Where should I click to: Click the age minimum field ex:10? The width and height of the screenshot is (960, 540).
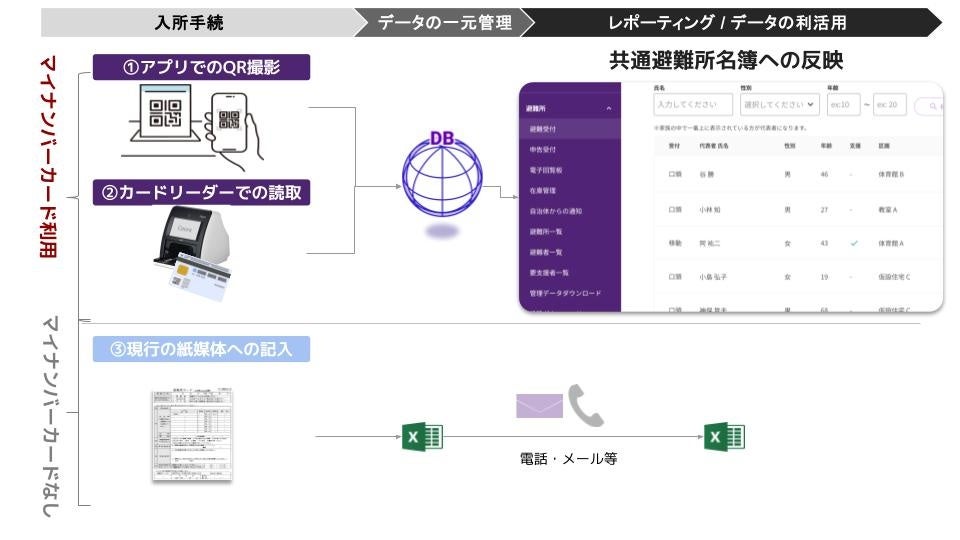(844, 105)
